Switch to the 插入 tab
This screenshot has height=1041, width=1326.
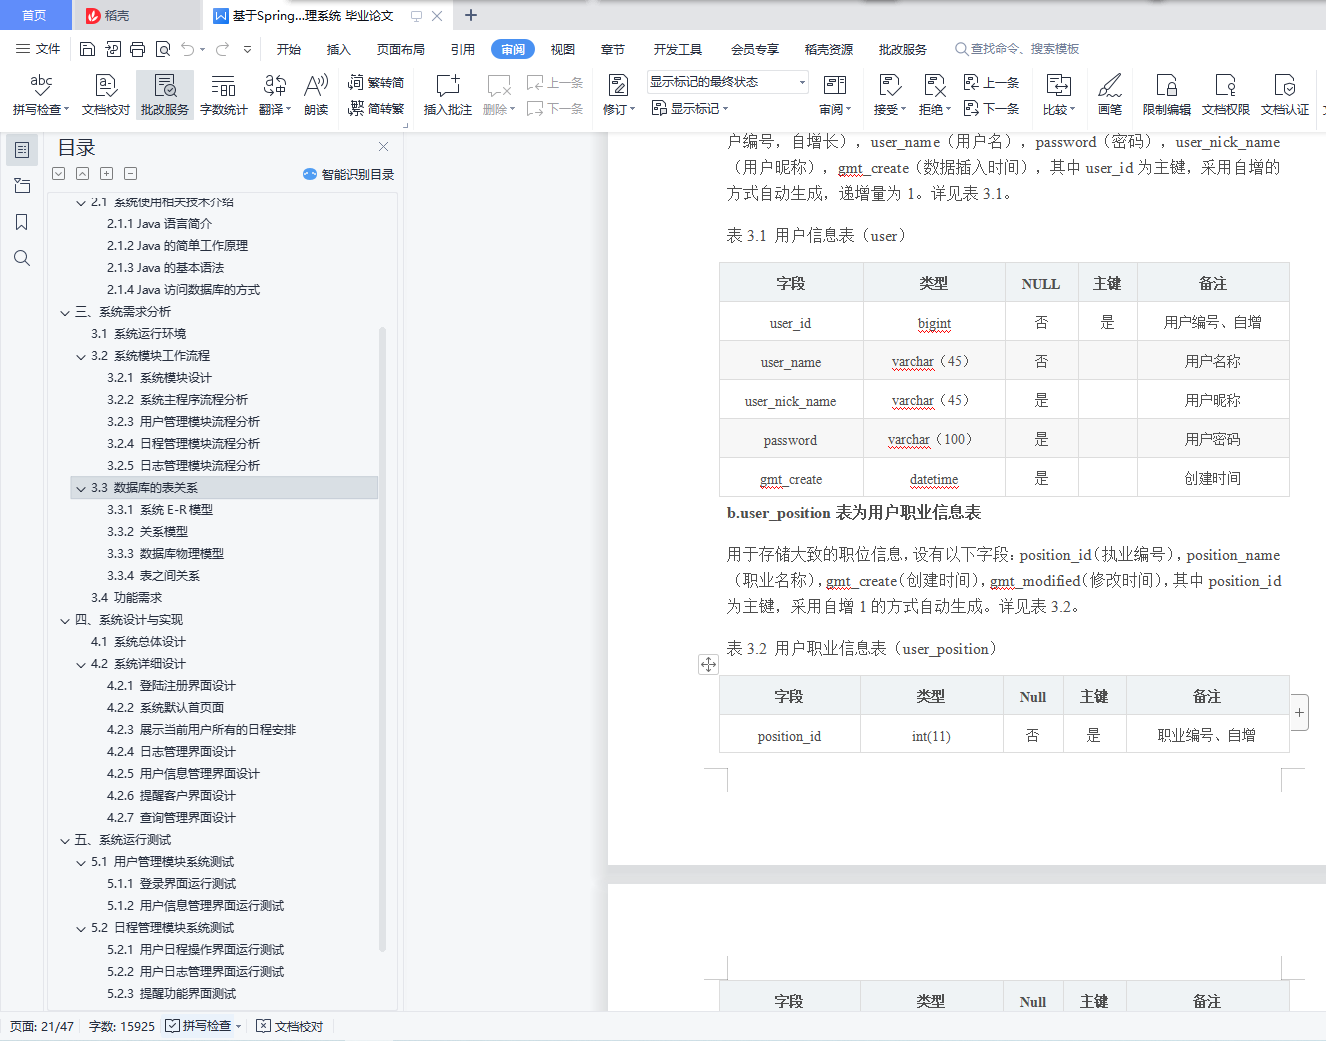[339, 49]
